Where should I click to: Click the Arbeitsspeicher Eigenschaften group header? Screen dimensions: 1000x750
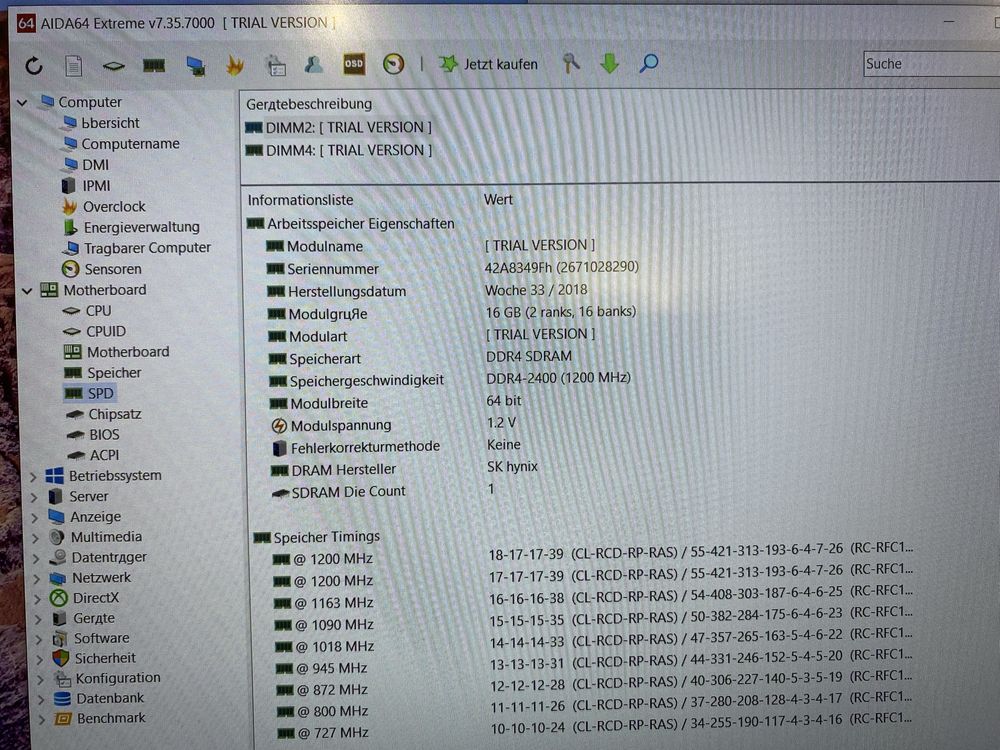[351, 224]
